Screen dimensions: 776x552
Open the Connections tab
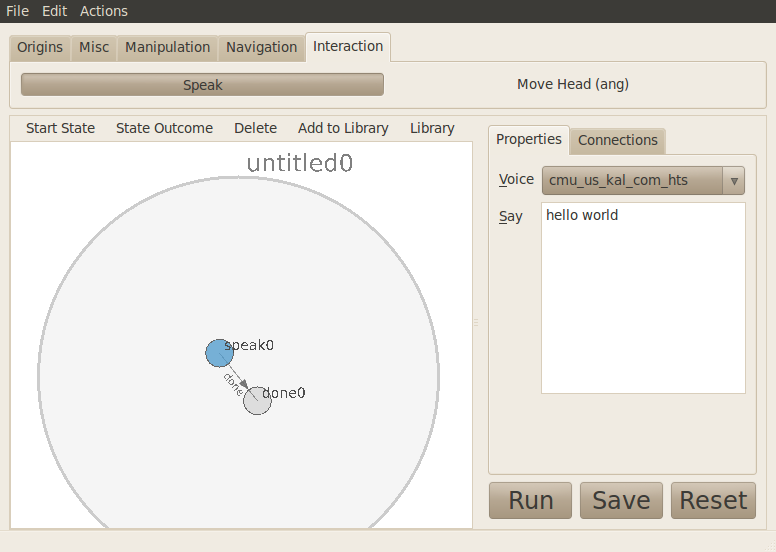coord(617,140)
